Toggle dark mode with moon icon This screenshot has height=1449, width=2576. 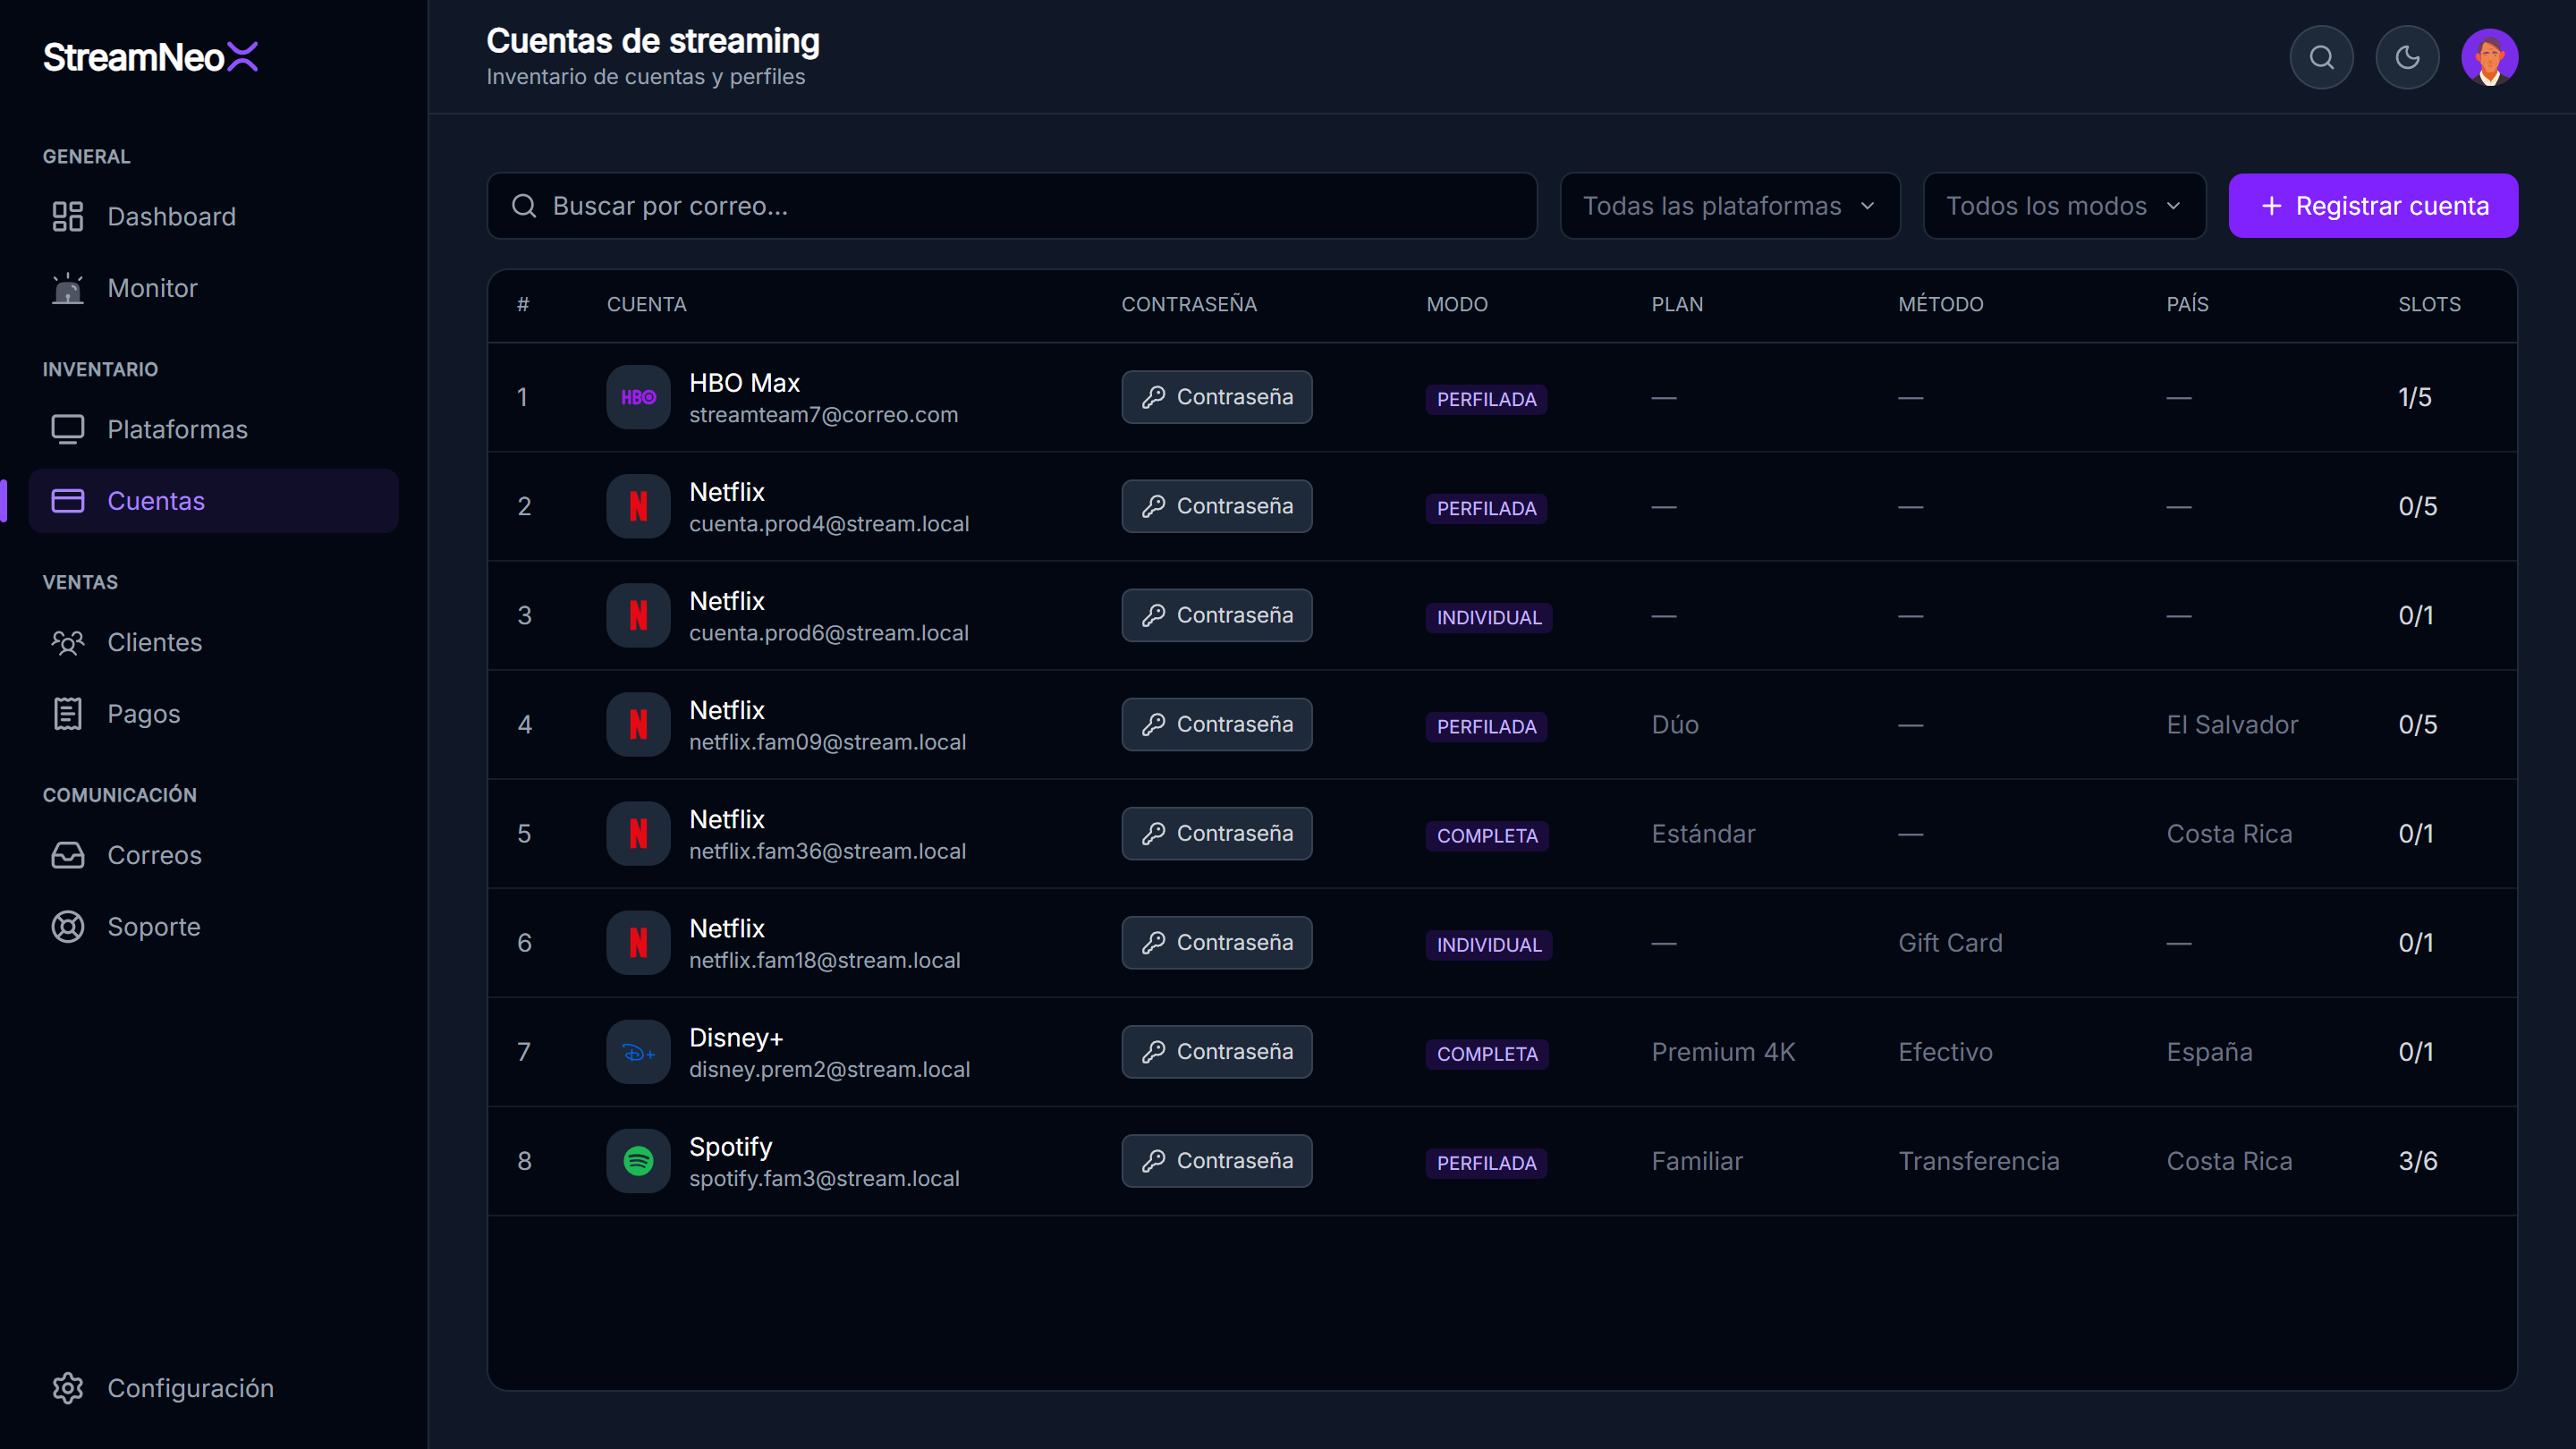pyautogui.click(x=2407, y=57)
